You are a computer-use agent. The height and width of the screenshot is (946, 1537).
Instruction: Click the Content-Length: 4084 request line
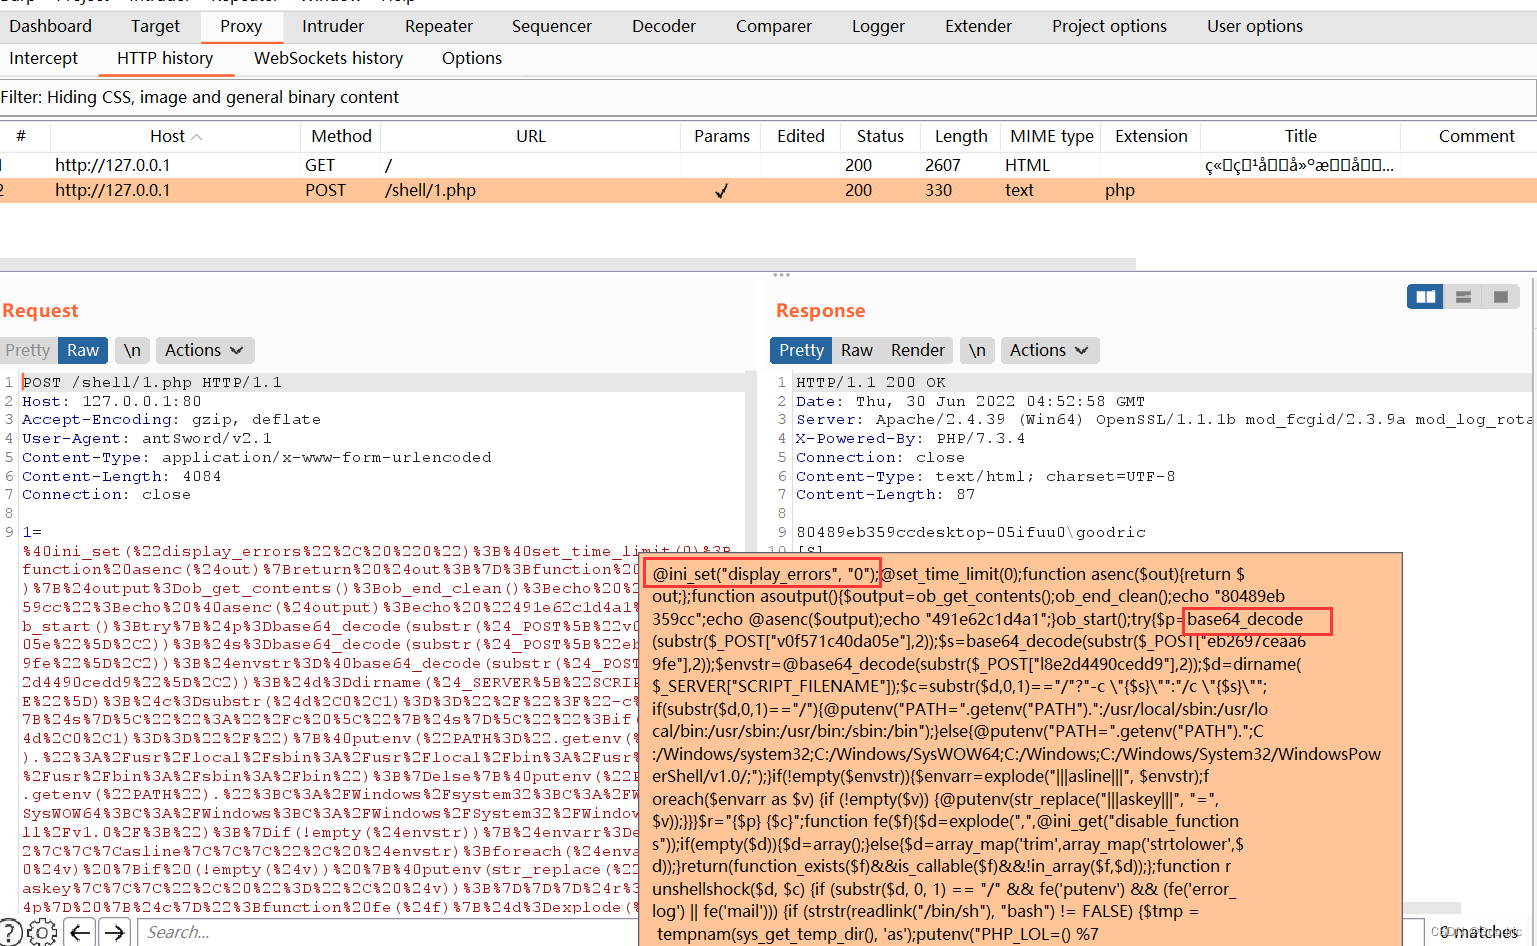click(x=121, y=476)
